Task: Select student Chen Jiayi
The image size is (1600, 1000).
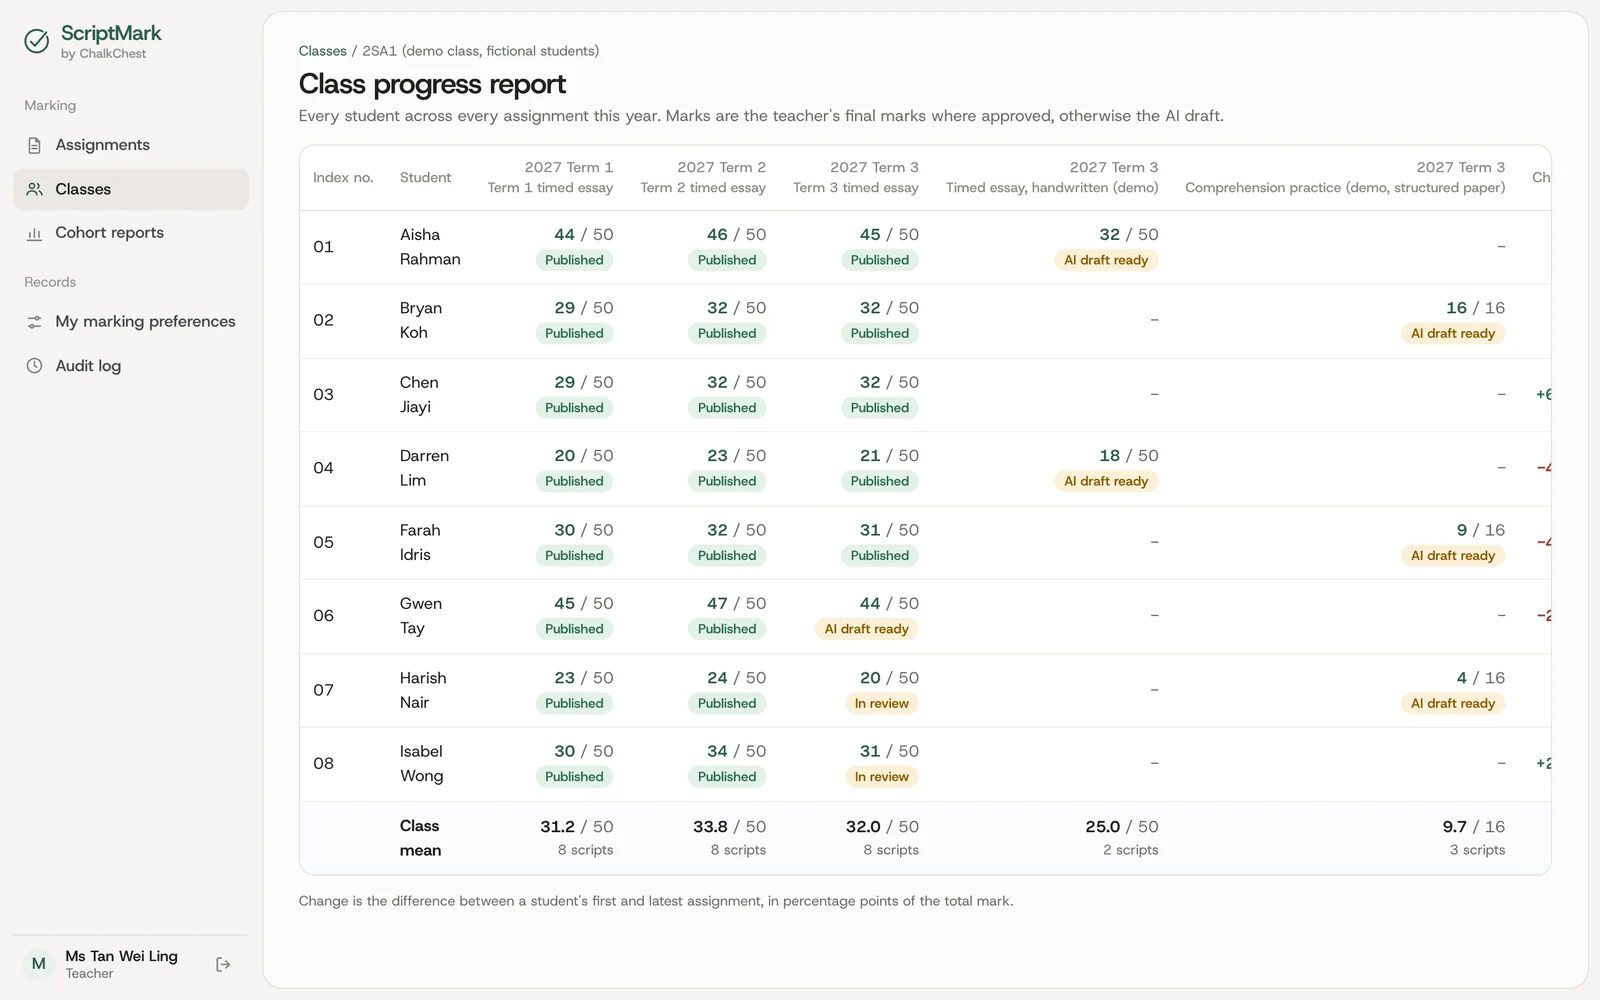Action: pyautogui.click(x=419, y=395)
